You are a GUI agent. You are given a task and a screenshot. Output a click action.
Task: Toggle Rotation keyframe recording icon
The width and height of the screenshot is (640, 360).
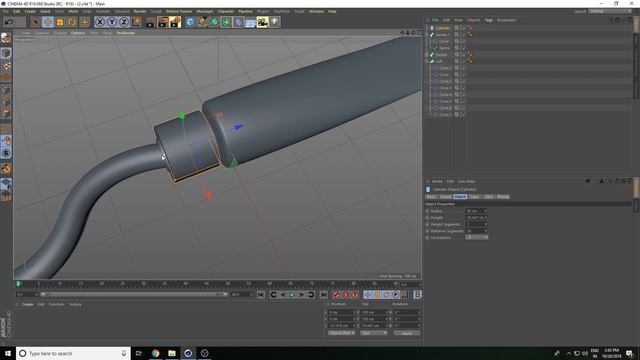coord(386,295)
